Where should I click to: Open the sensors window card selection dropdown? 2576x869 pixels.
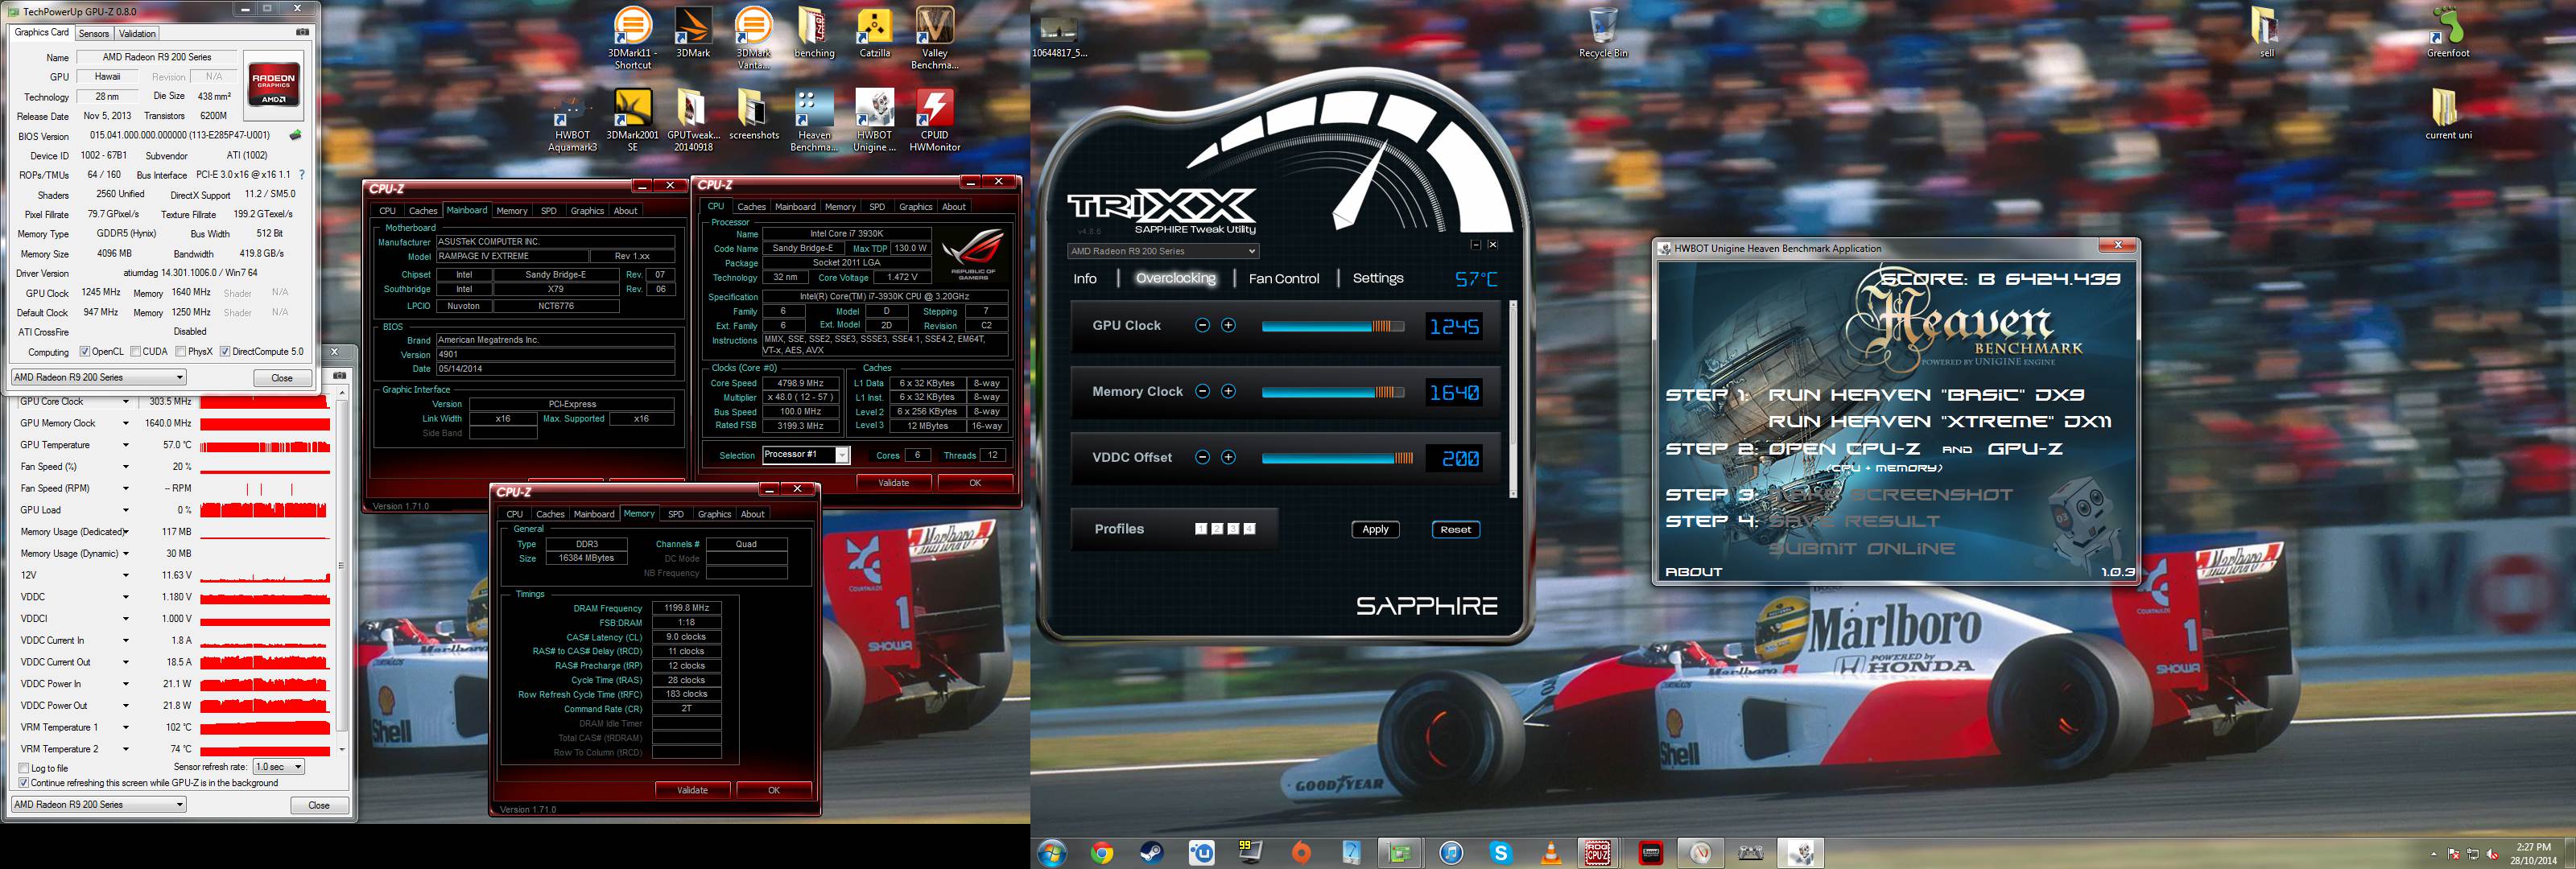tap(98, 804)
